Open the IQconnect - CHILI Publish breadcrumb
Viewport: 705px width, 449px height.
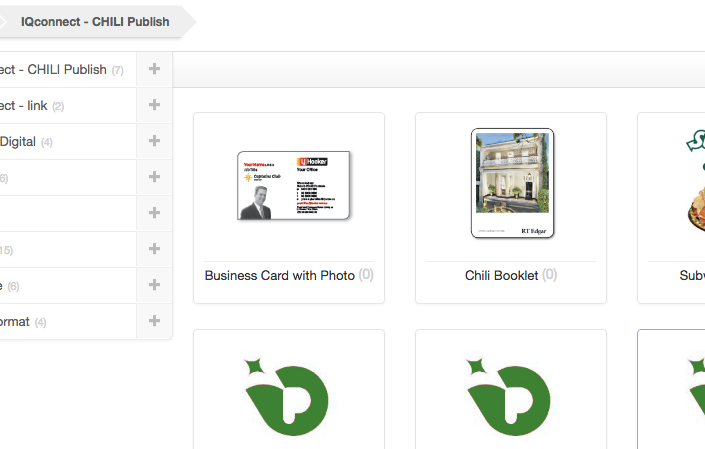tap(95, 22)
